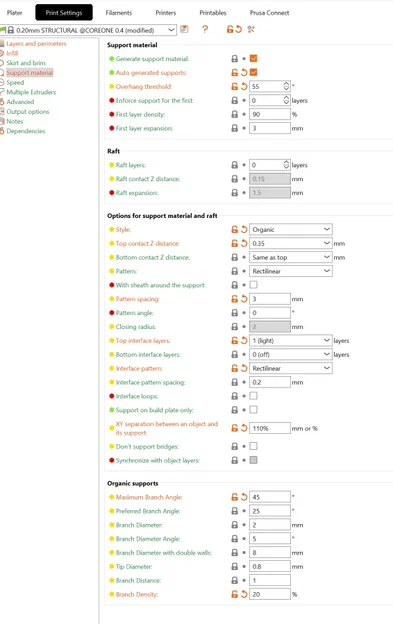Viewport: 393px width, 624px height.
Task: Reset Auto generated supports with arrow icon
Action: tap(244, 72)
